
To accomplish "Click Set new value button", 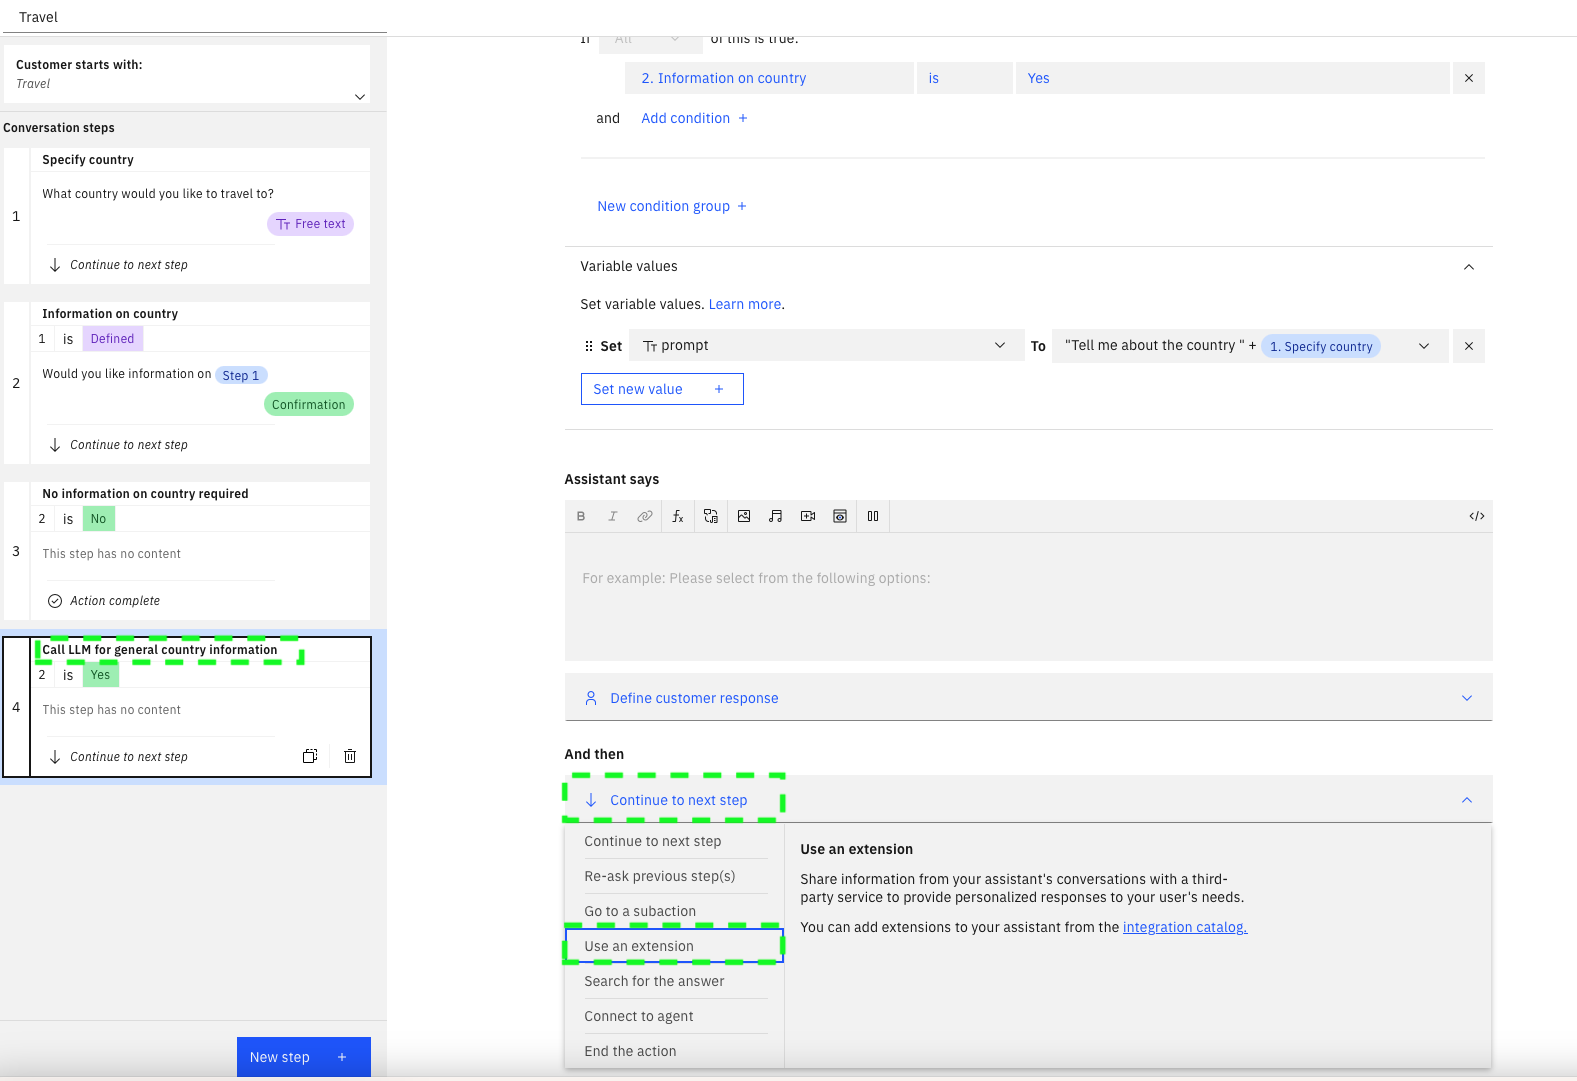I will point(662,389).
